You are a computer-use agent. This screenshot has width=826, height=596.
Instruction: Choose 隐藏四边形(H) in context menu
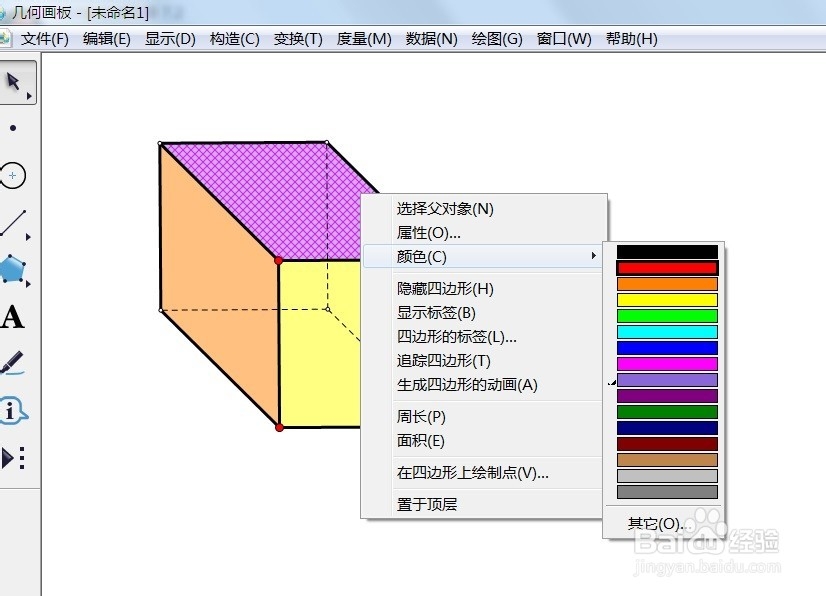[x=483, y=288]
